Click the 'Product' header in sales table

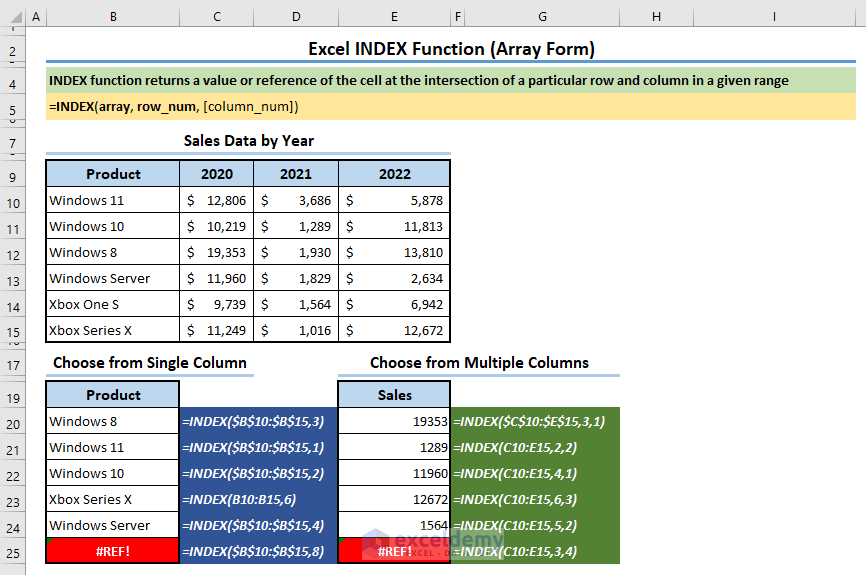pos(113,174)
